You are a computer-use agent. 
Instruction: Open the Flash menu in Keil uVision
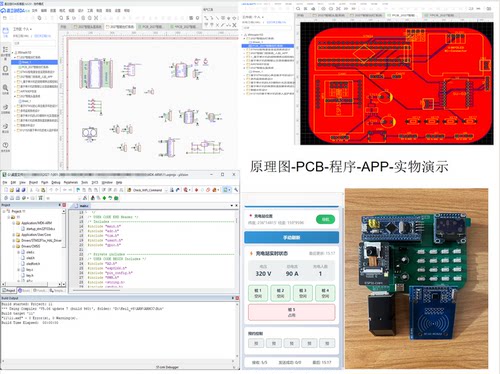pos(44,182)
